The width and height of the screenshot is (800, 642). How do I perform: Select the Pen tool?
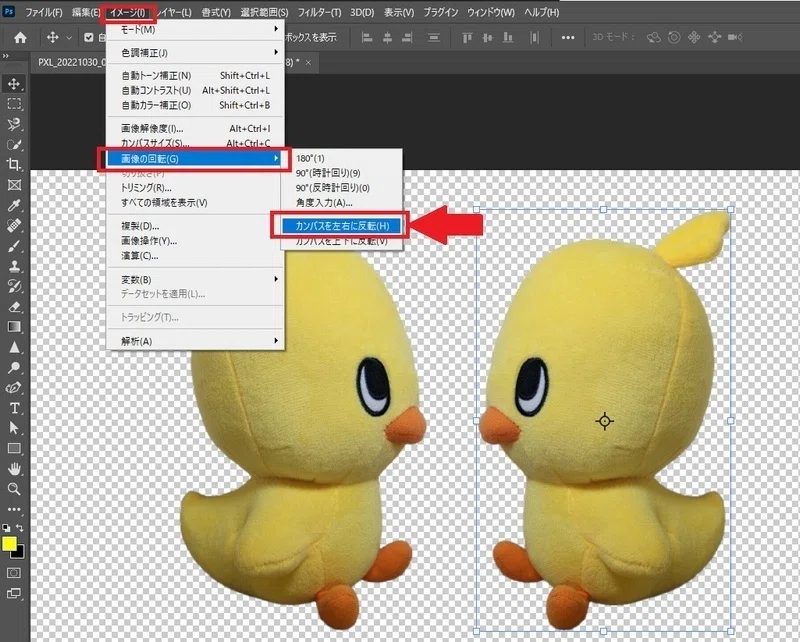(x=14, y=388)
